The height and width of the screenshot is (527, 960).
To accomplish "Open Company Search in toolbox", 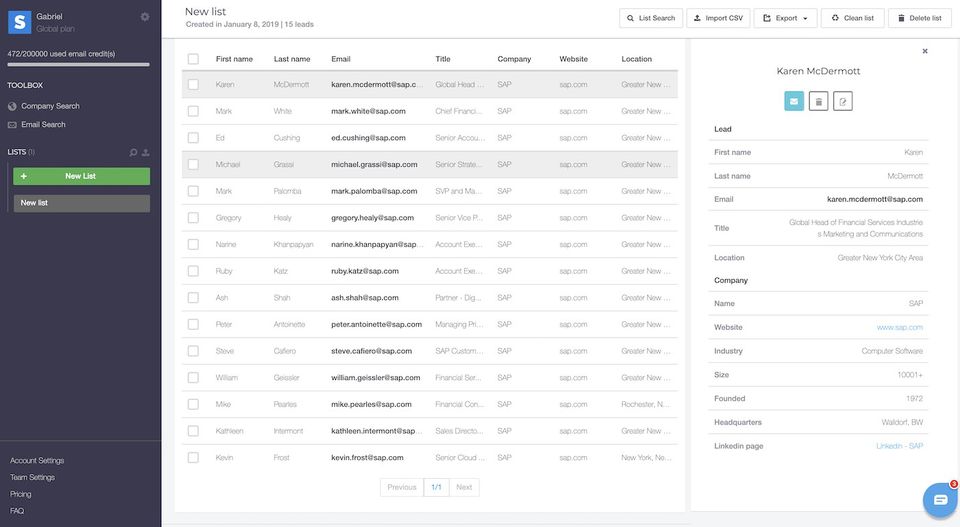I will [x=50, y=107].
